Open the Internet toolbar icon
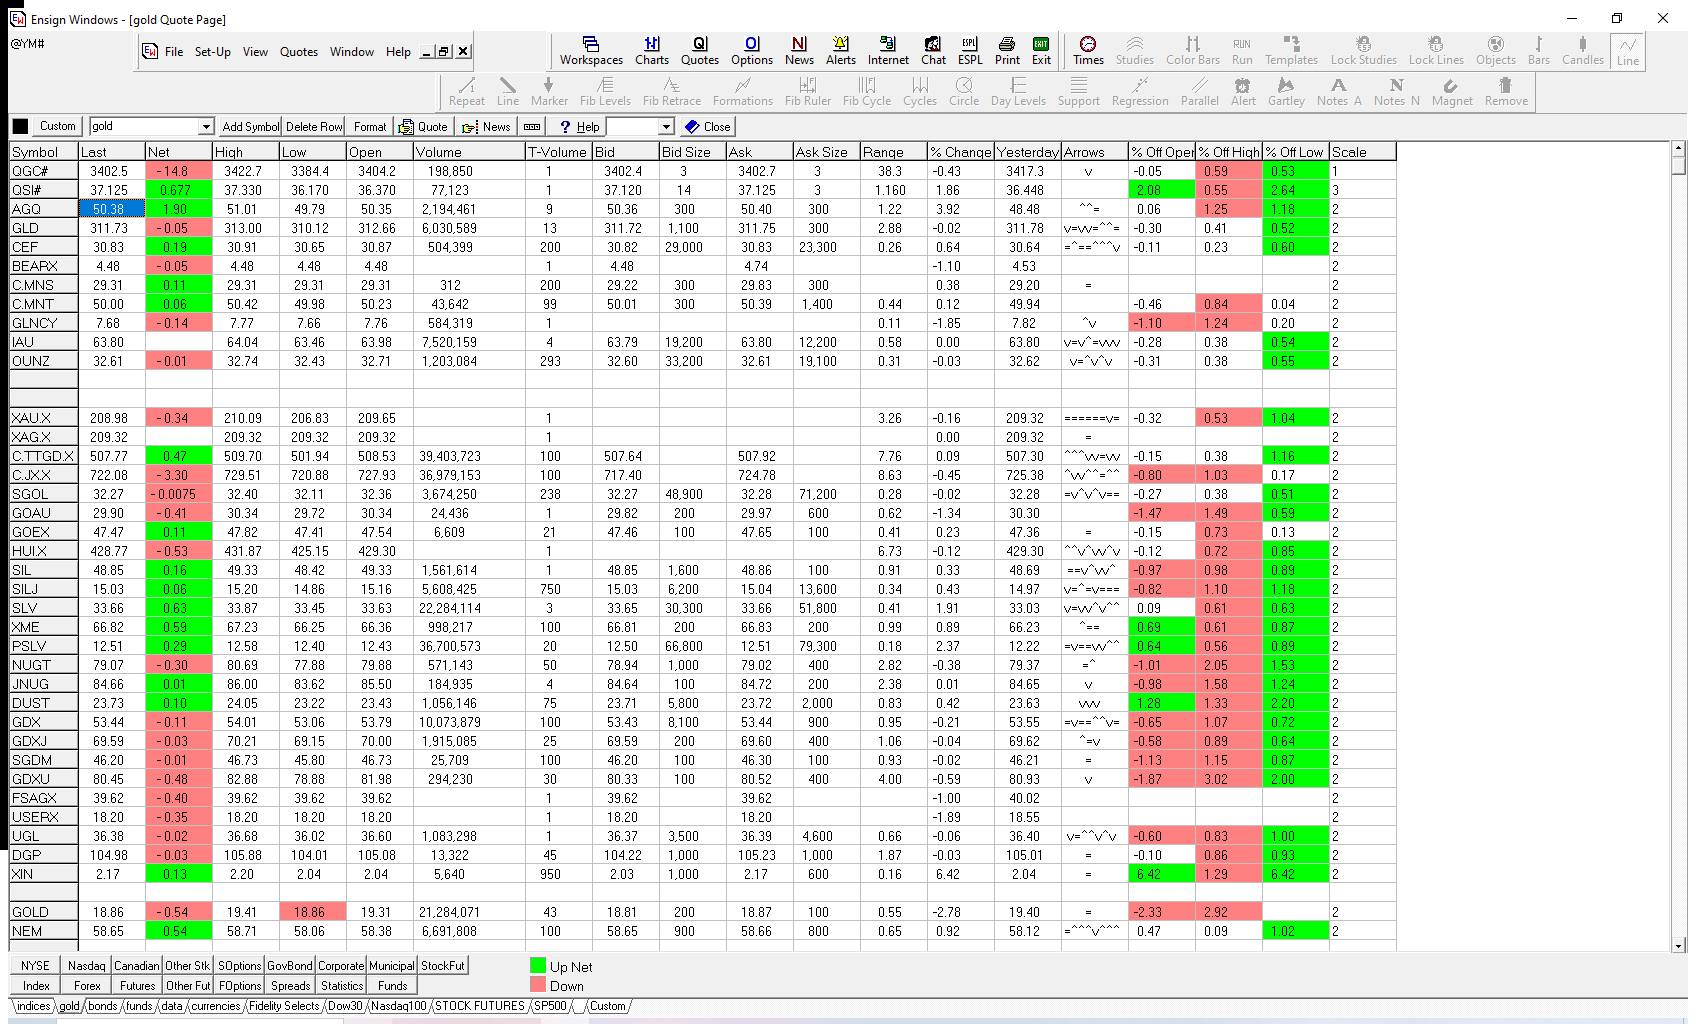This screenshot has width=1696, height=1024. (x=888, y=51)
